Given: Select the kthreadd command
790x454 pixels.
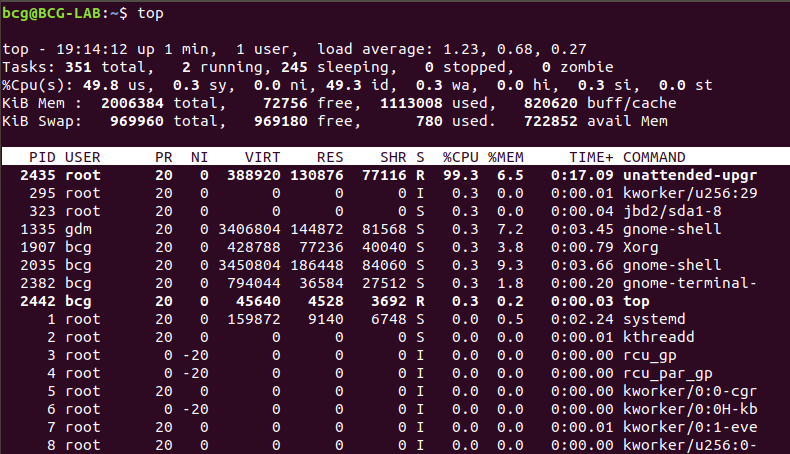Looking at the screenshot, I should (659, 337).
